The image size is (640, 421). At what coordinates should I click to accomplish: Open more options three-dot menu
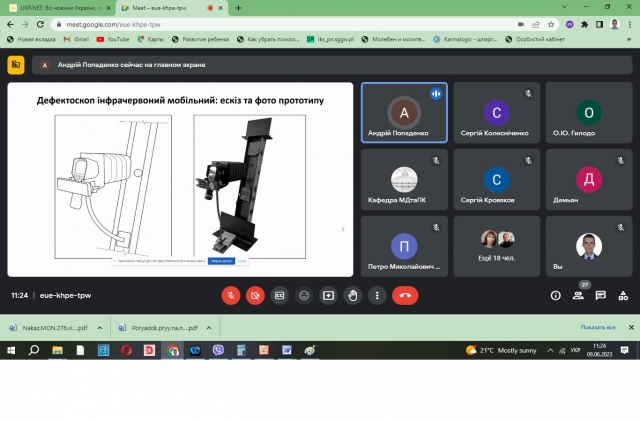click(376, 295)
